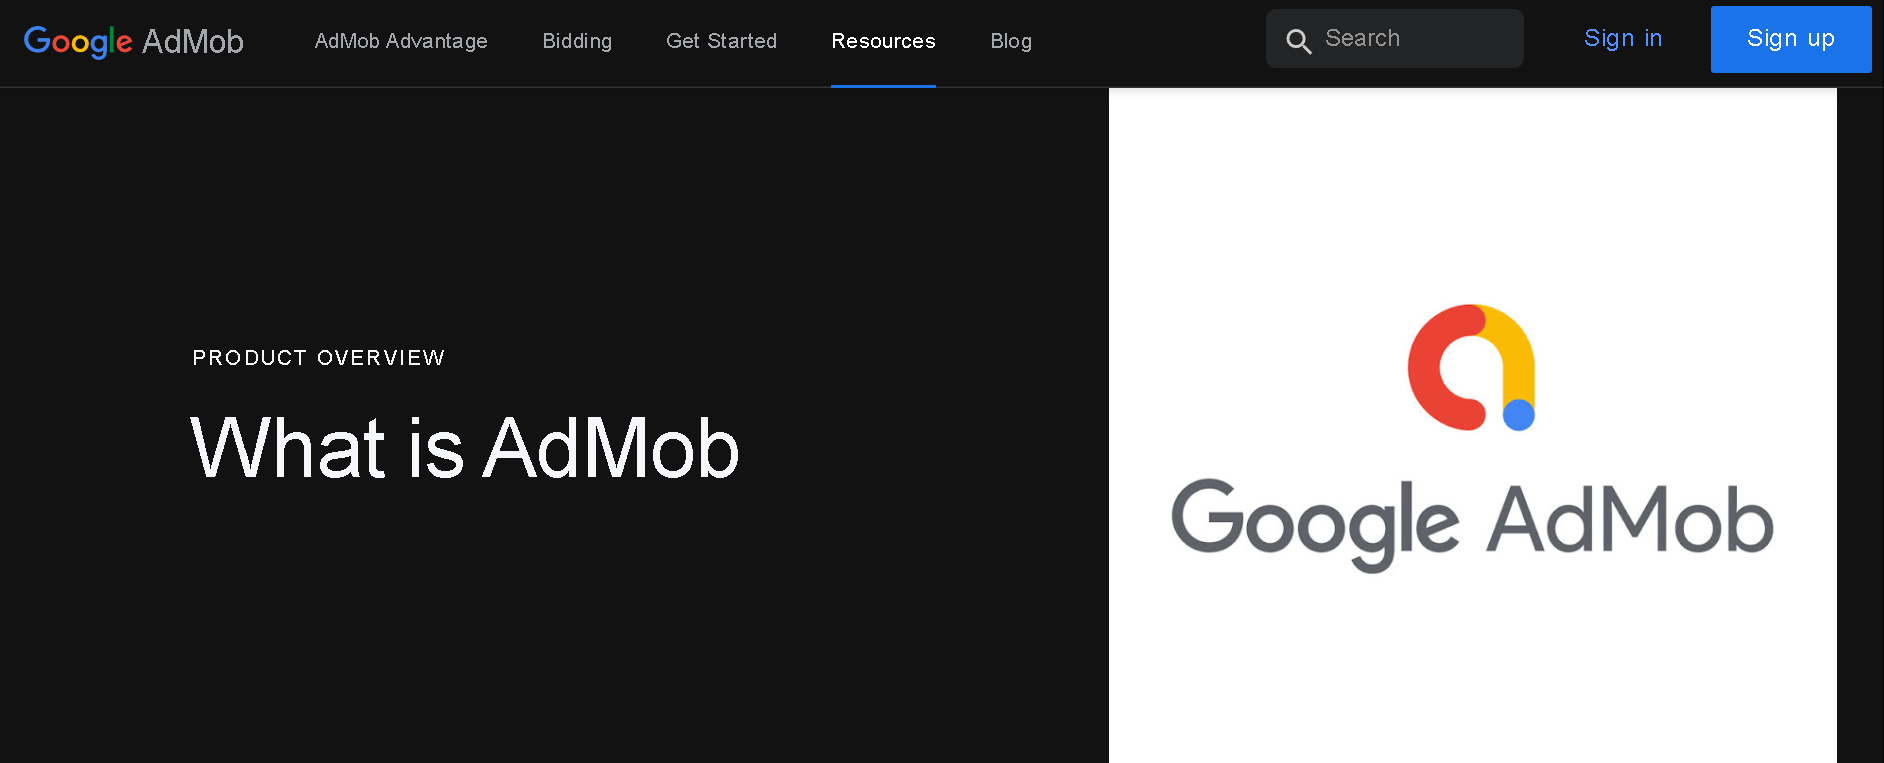Open the AdMob Advantage menu item

[x=401, y=41]
